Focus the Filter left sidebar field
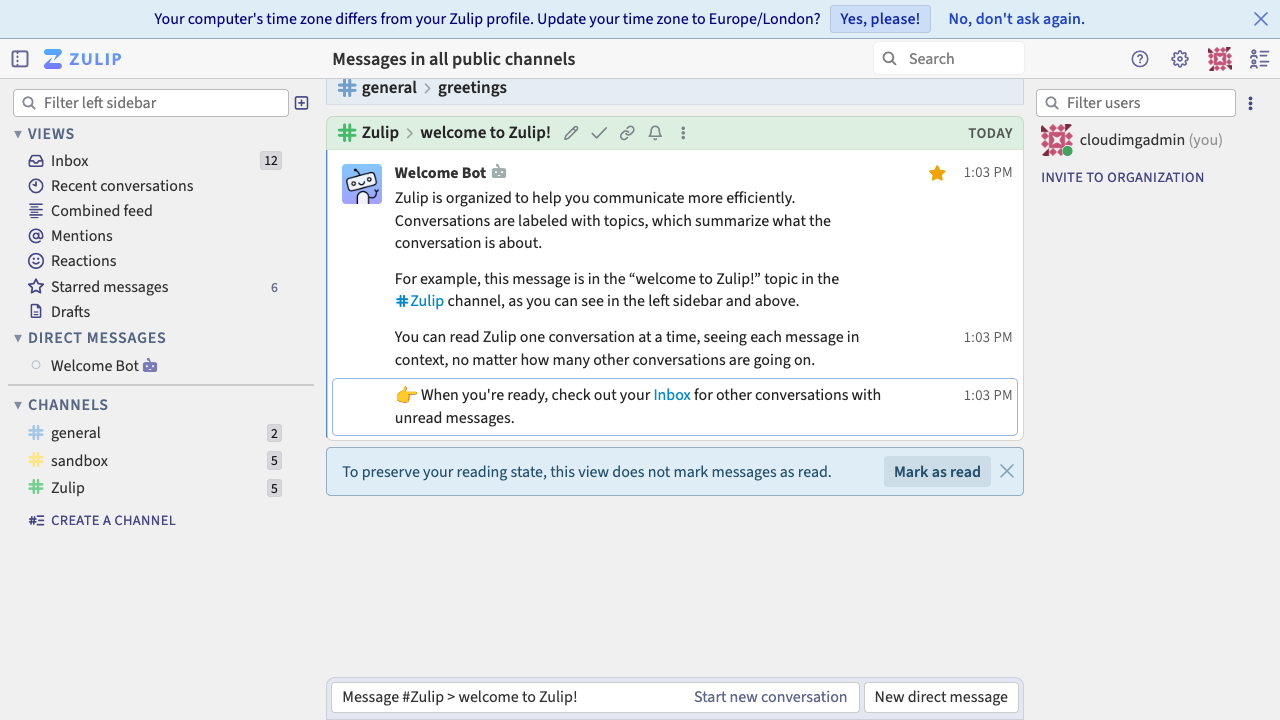 point(151,103)
